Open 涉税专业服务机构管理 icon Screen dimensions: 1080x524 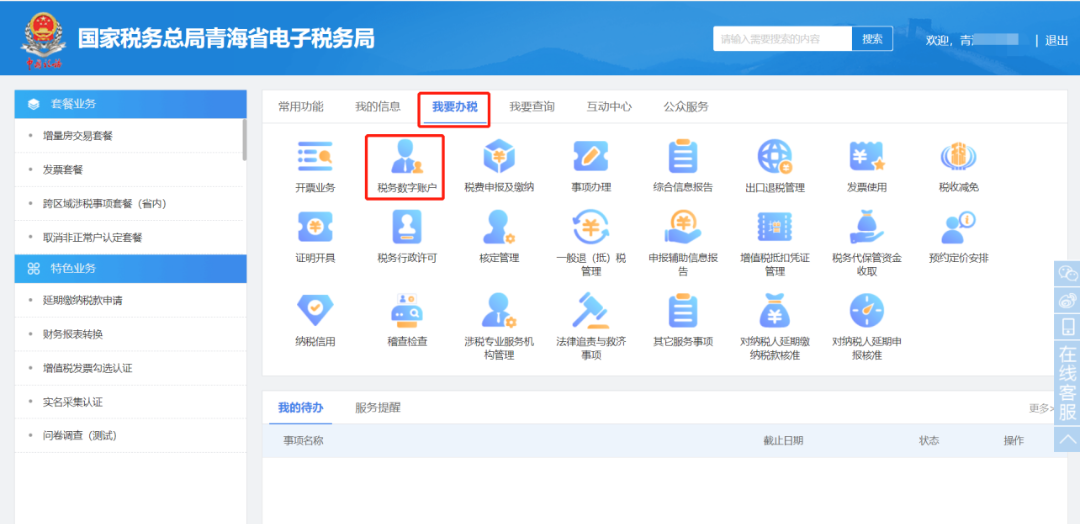pos(499,311)
